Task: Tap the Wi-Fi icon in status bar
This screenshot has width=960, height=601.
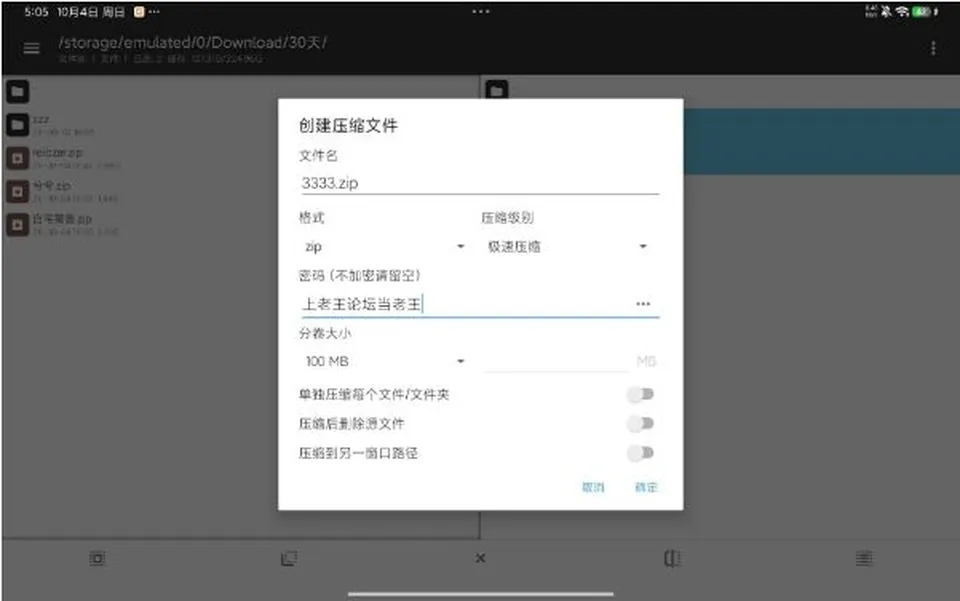Action: coord(902,12)
